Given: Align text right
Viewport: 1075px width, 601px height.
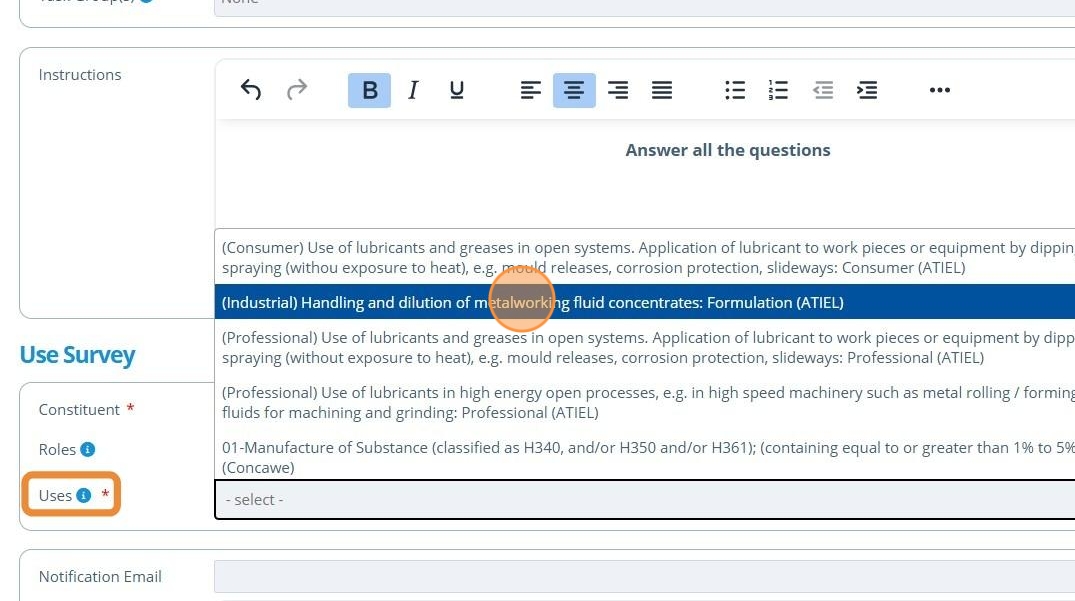Looking at the screenshot, I should point(618,90).
